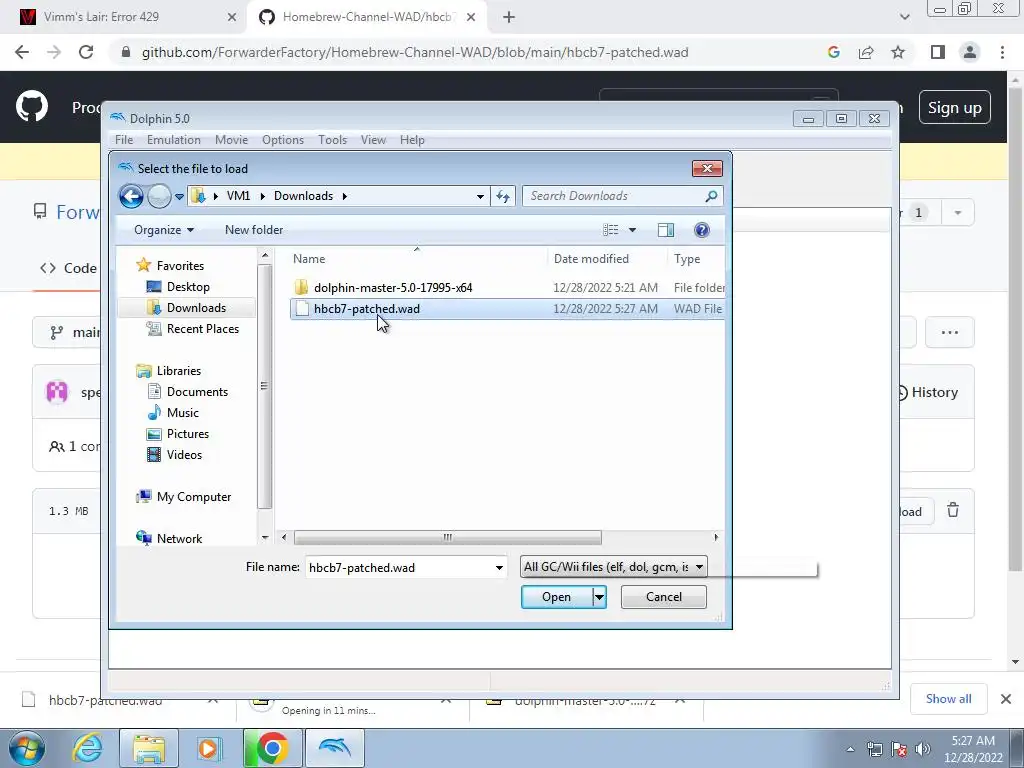Select My Computer in sidebar
The image size is (1024, 768).
point(193,497)
